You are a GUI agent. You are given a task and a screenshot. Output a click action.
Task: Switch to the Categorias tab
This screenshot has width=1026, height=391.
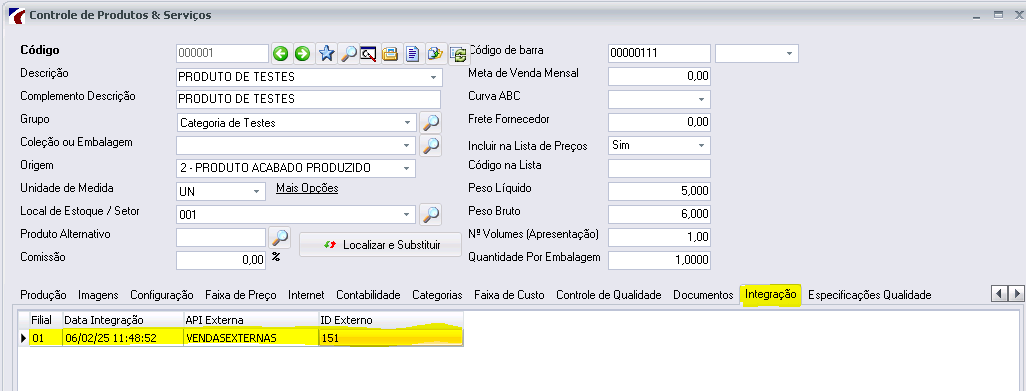437,295
